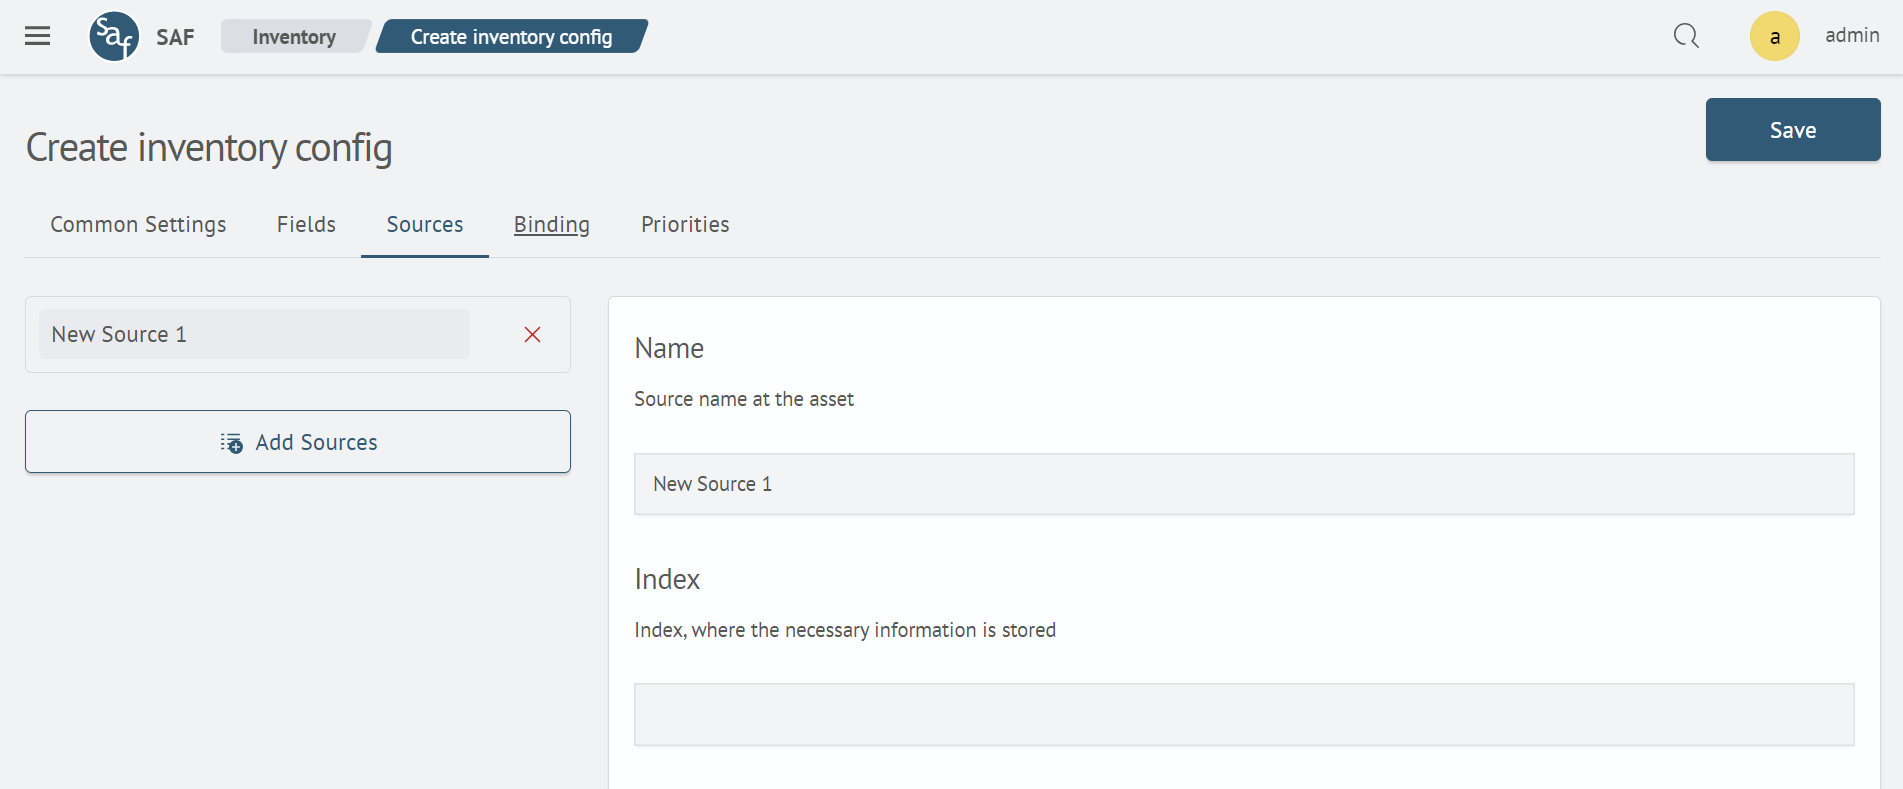
Task: Click the SAF brand text
Action: pyautogui.click(x=175, y=38)
